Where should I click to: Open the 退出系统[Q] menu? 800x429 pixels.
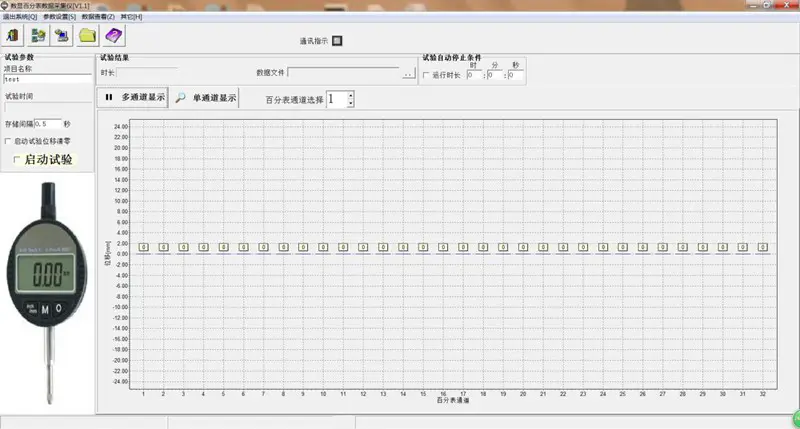click(20, 17)
